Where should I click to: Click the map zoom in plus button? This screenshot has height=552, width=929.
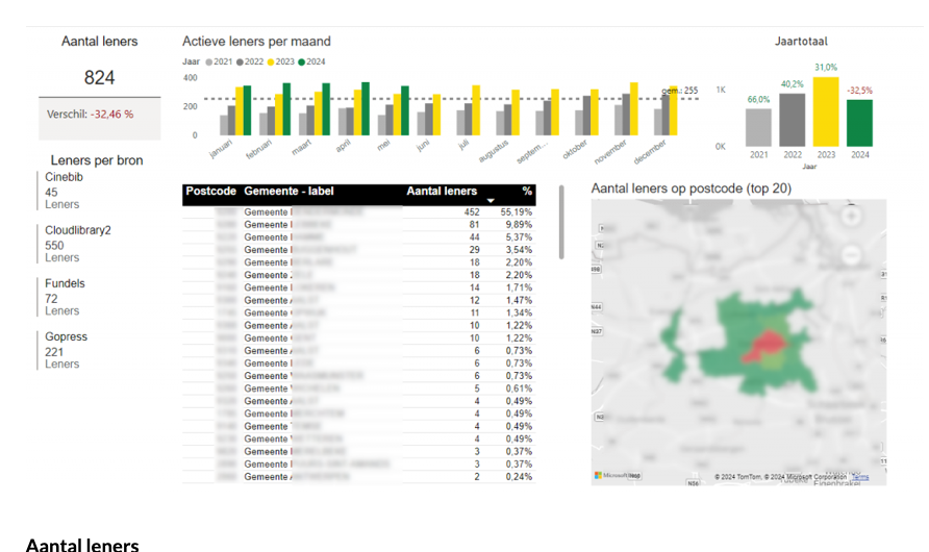coord(851,216)
